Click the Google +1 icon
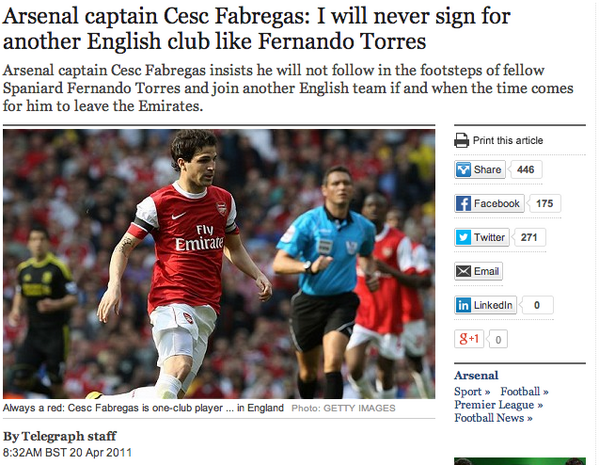This screenshot has height=465, width=599. pyautogui.click(x=469, y=339)
